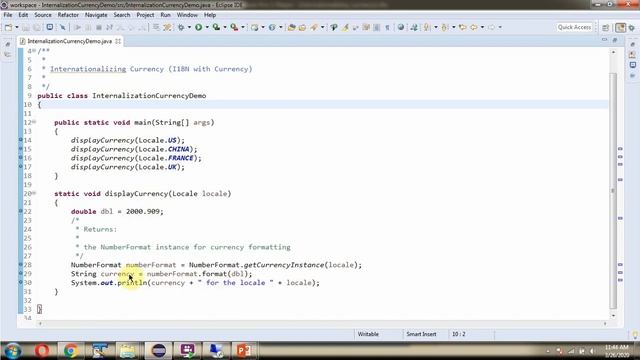Viewport: 640px width, 360px height.
Task: Click the New Java Class icon
Action: pos(272,27)
